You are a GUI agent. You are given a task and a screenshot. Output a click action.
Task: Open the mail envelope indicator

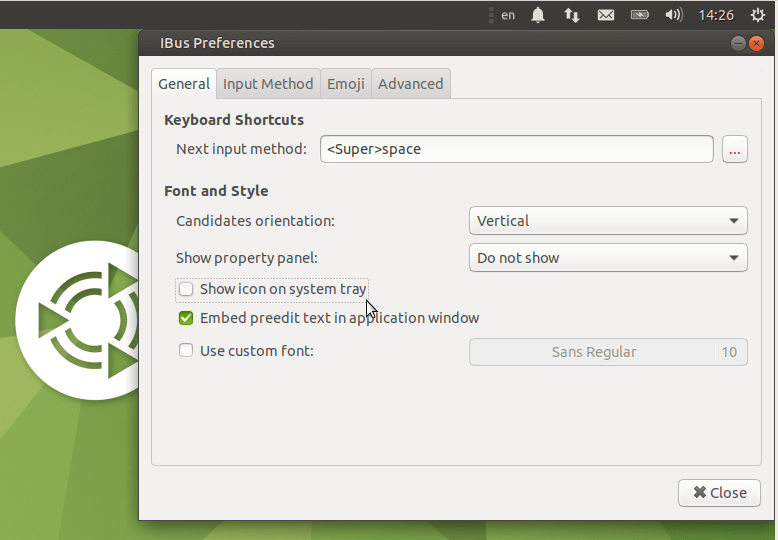coord(605,15)
